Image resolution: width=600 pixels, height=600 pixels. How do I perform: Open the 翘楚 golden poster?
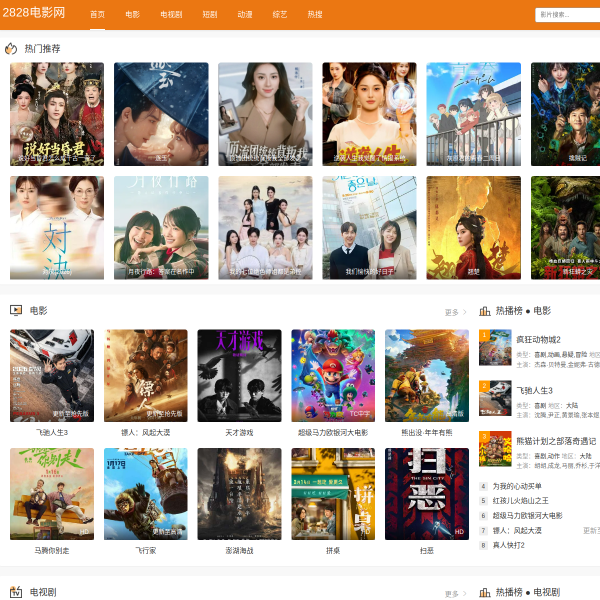tap(474, 228)
